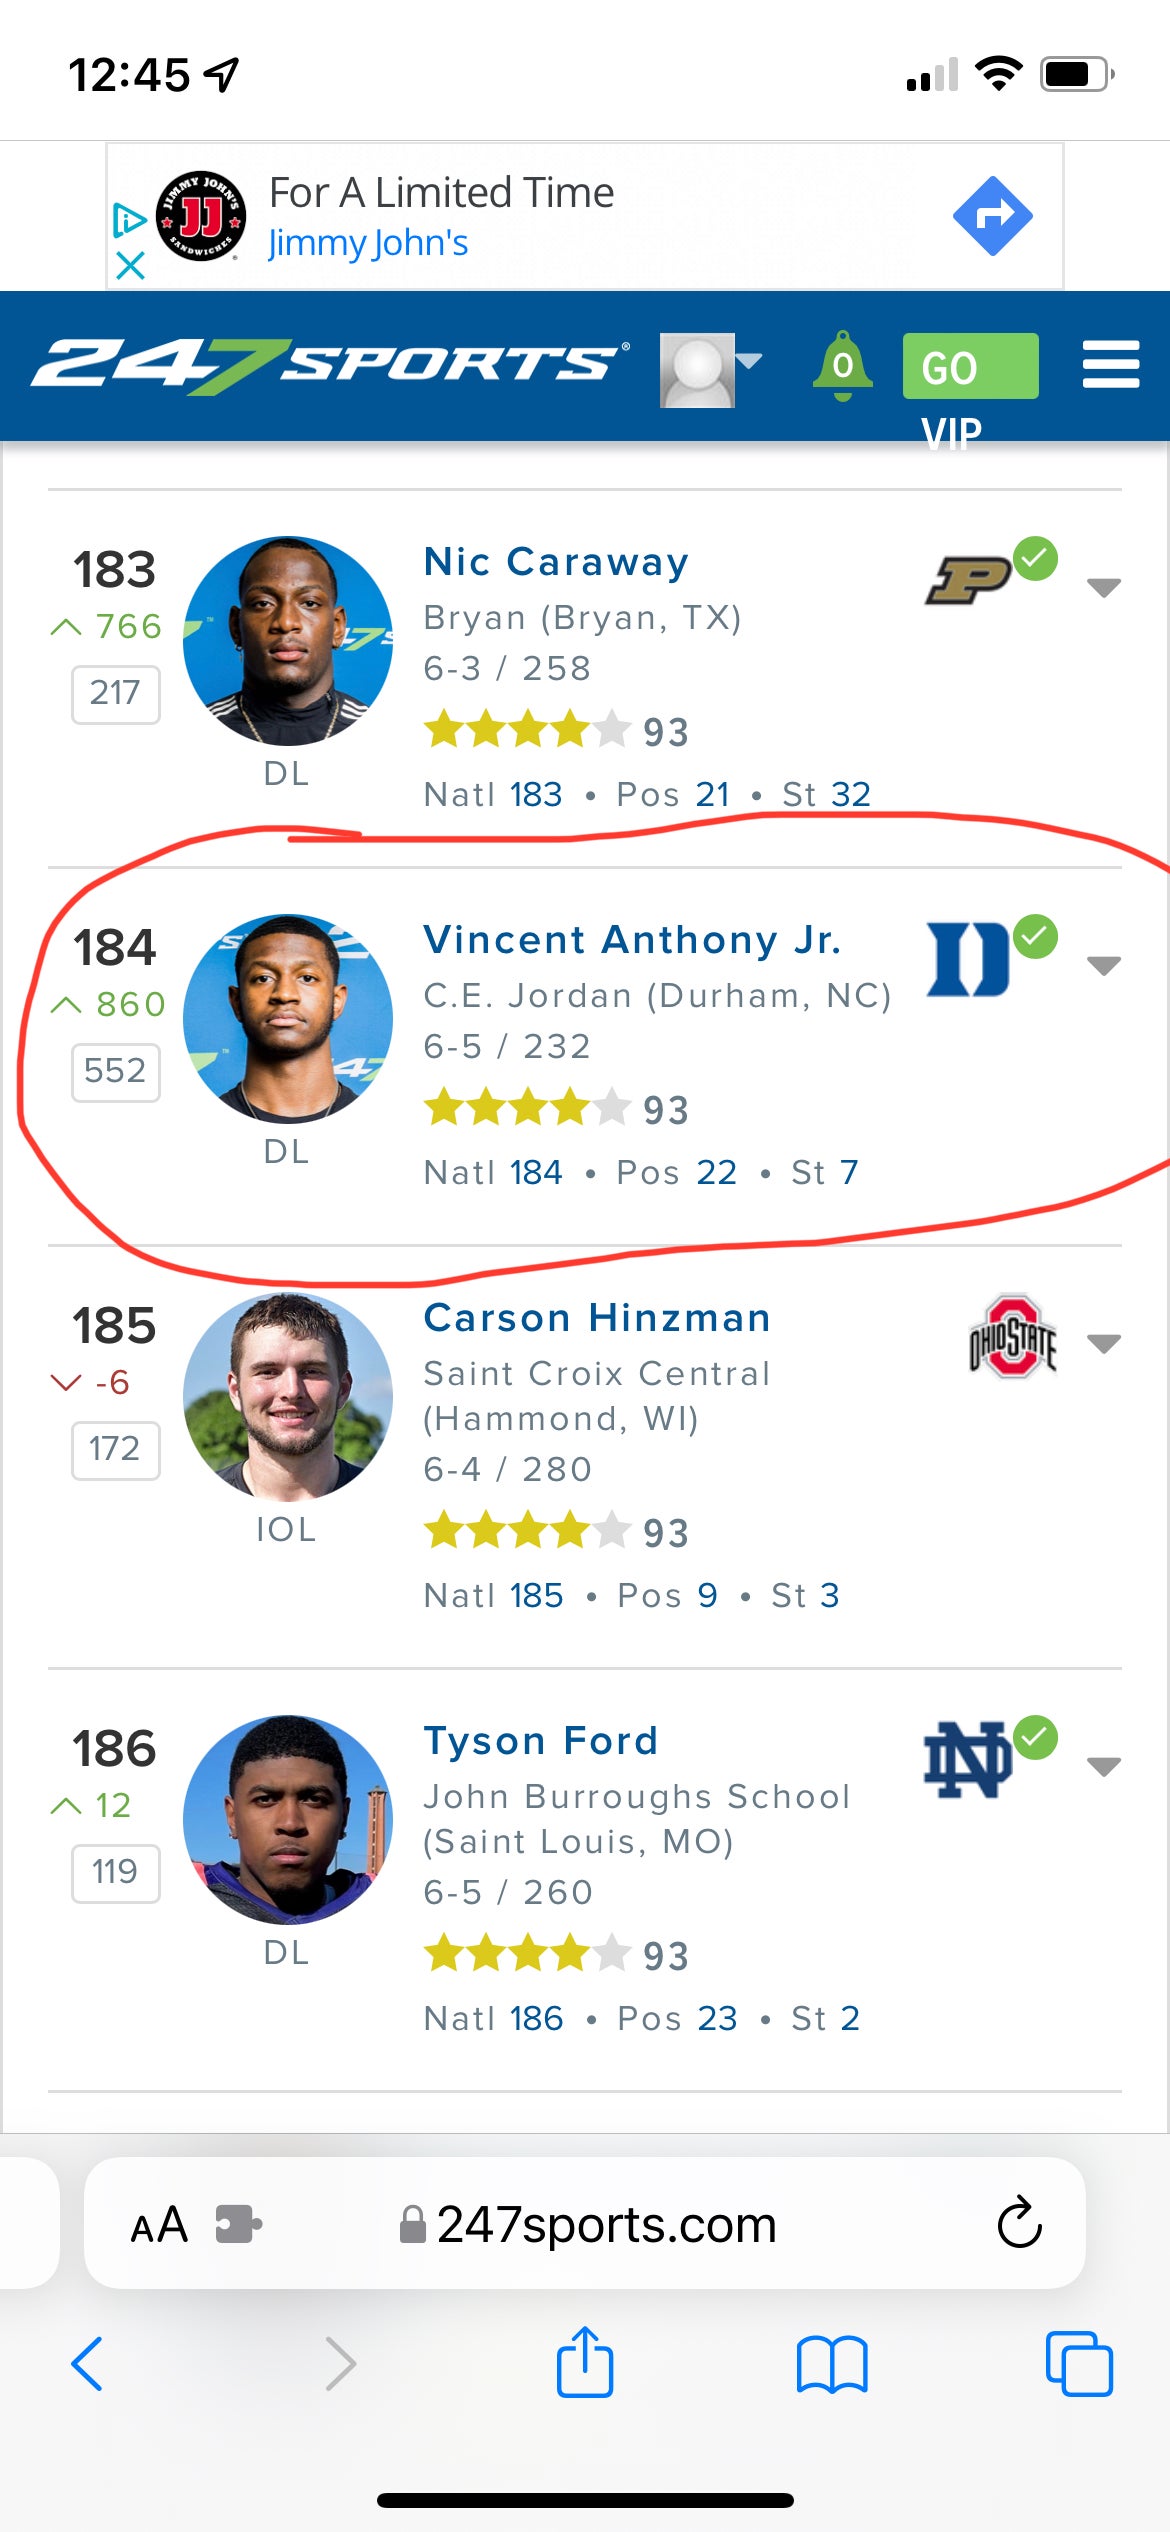Viewport: 1170px width, 2532px height.
Task: Open the AA text size menu
Action: 159,2225
